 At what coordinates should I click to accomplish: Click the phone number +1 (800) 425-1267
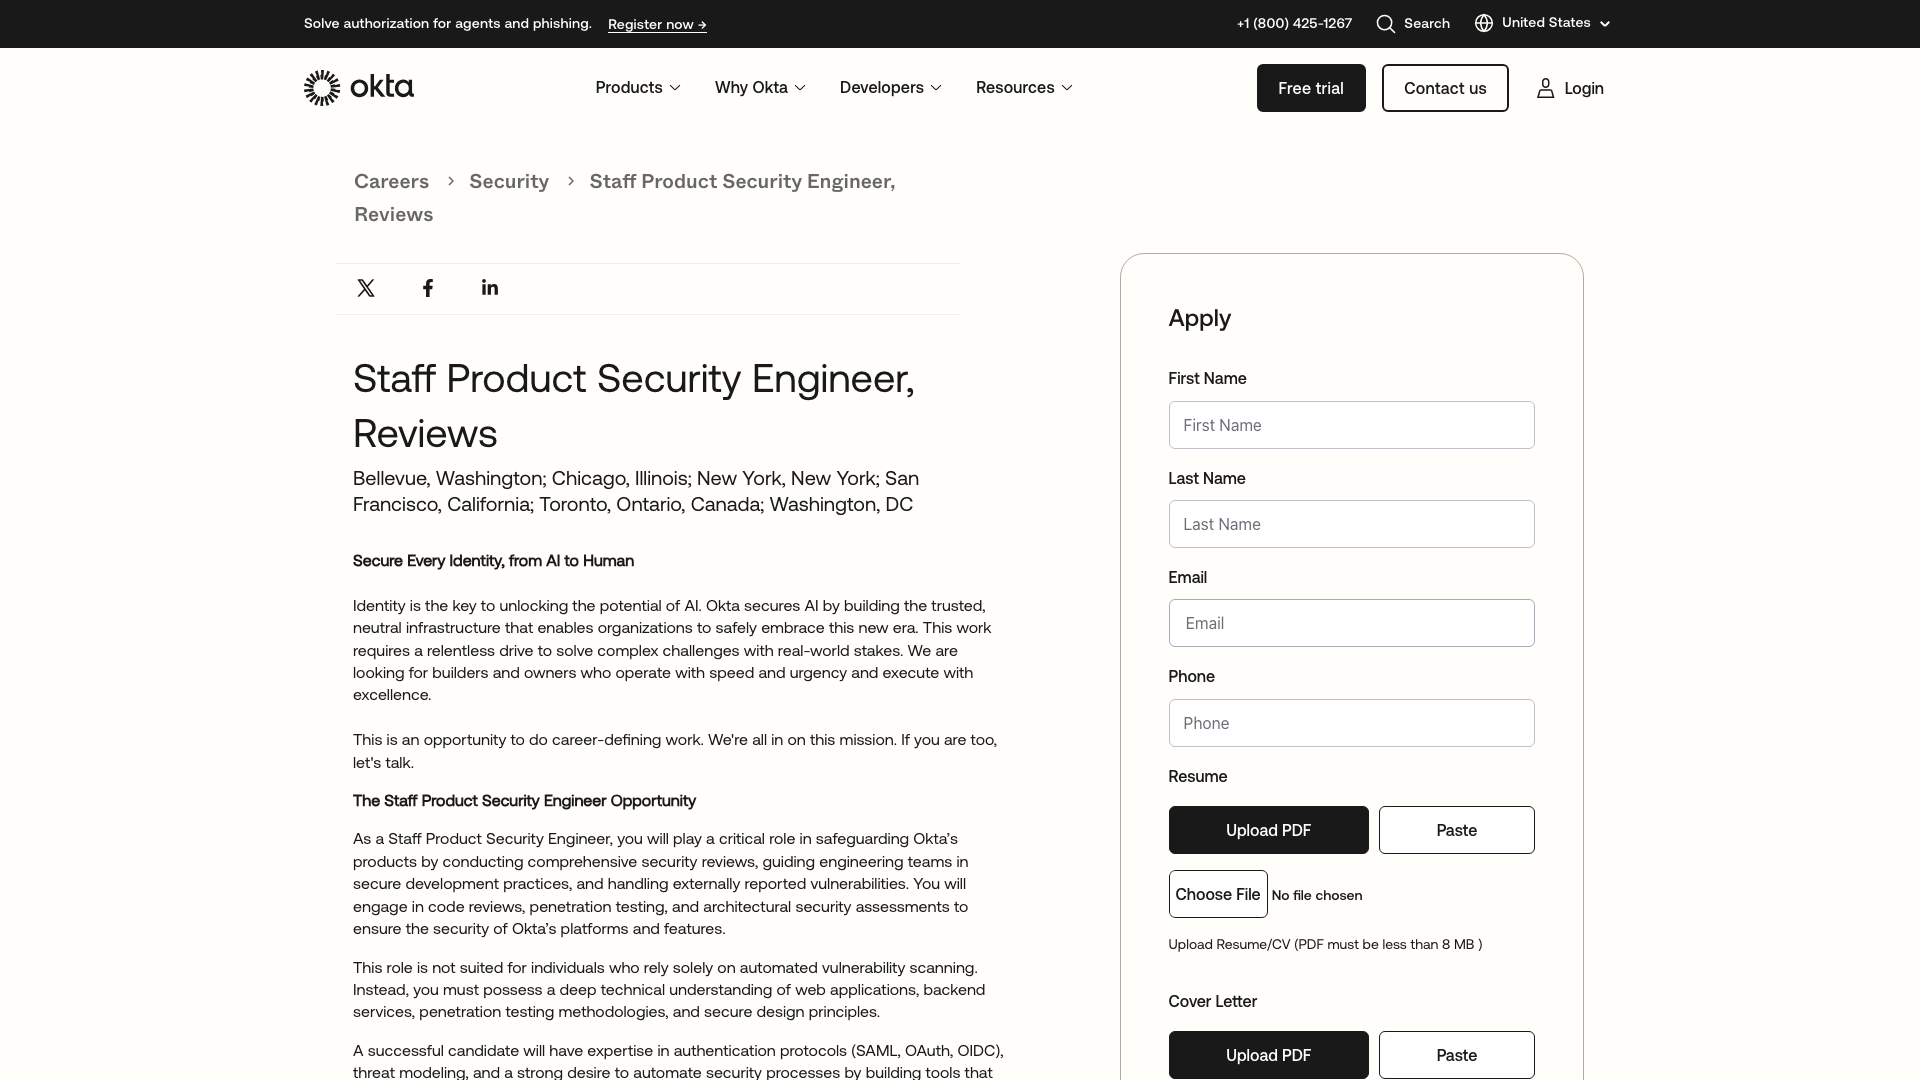click(1294, 23)
